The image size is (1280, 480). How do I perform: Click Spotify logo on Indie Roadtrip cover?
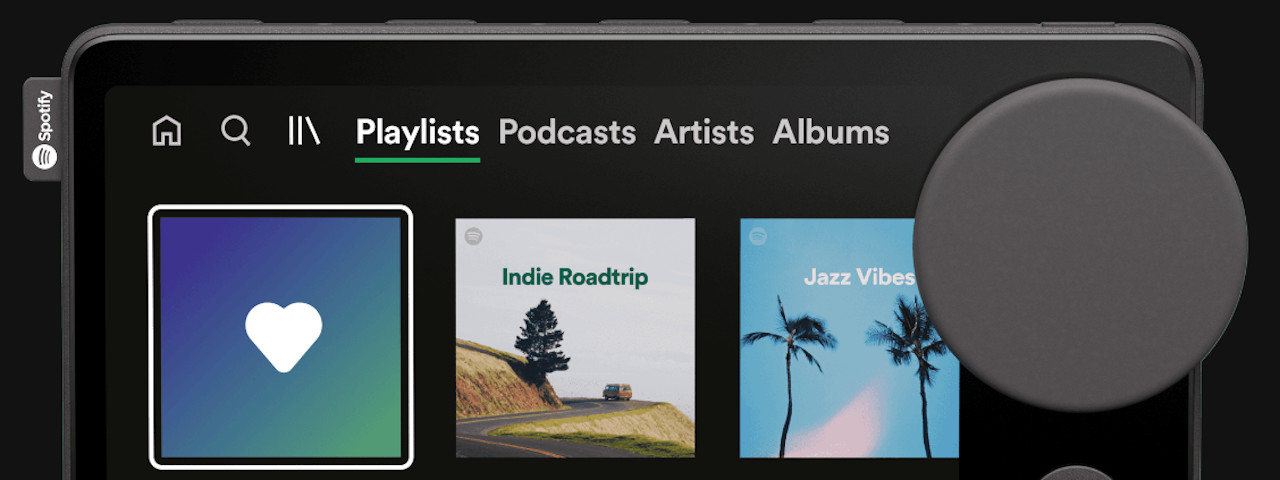tap(474, 236)
